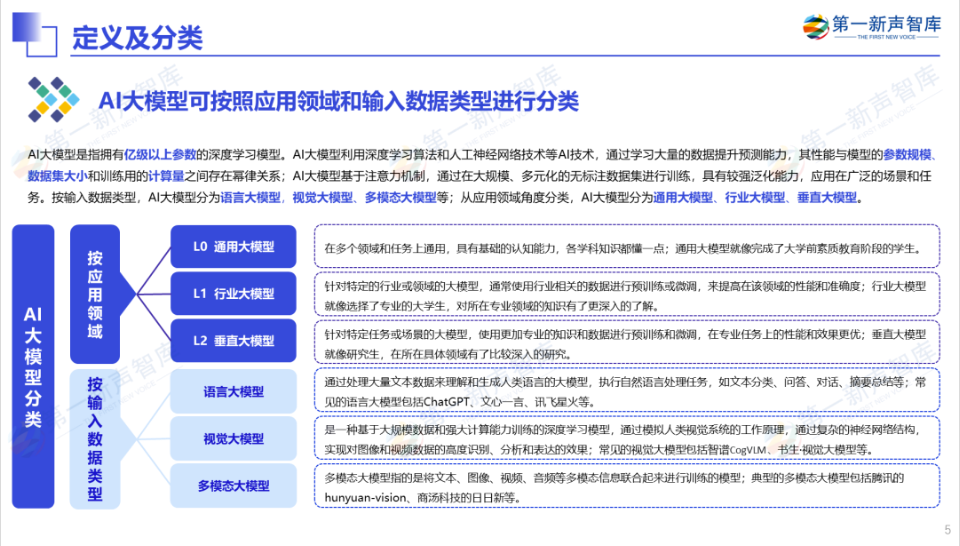Click the description starting 针对特定的行业或领域的大模型
960x546 pixels.
point(627,295)
